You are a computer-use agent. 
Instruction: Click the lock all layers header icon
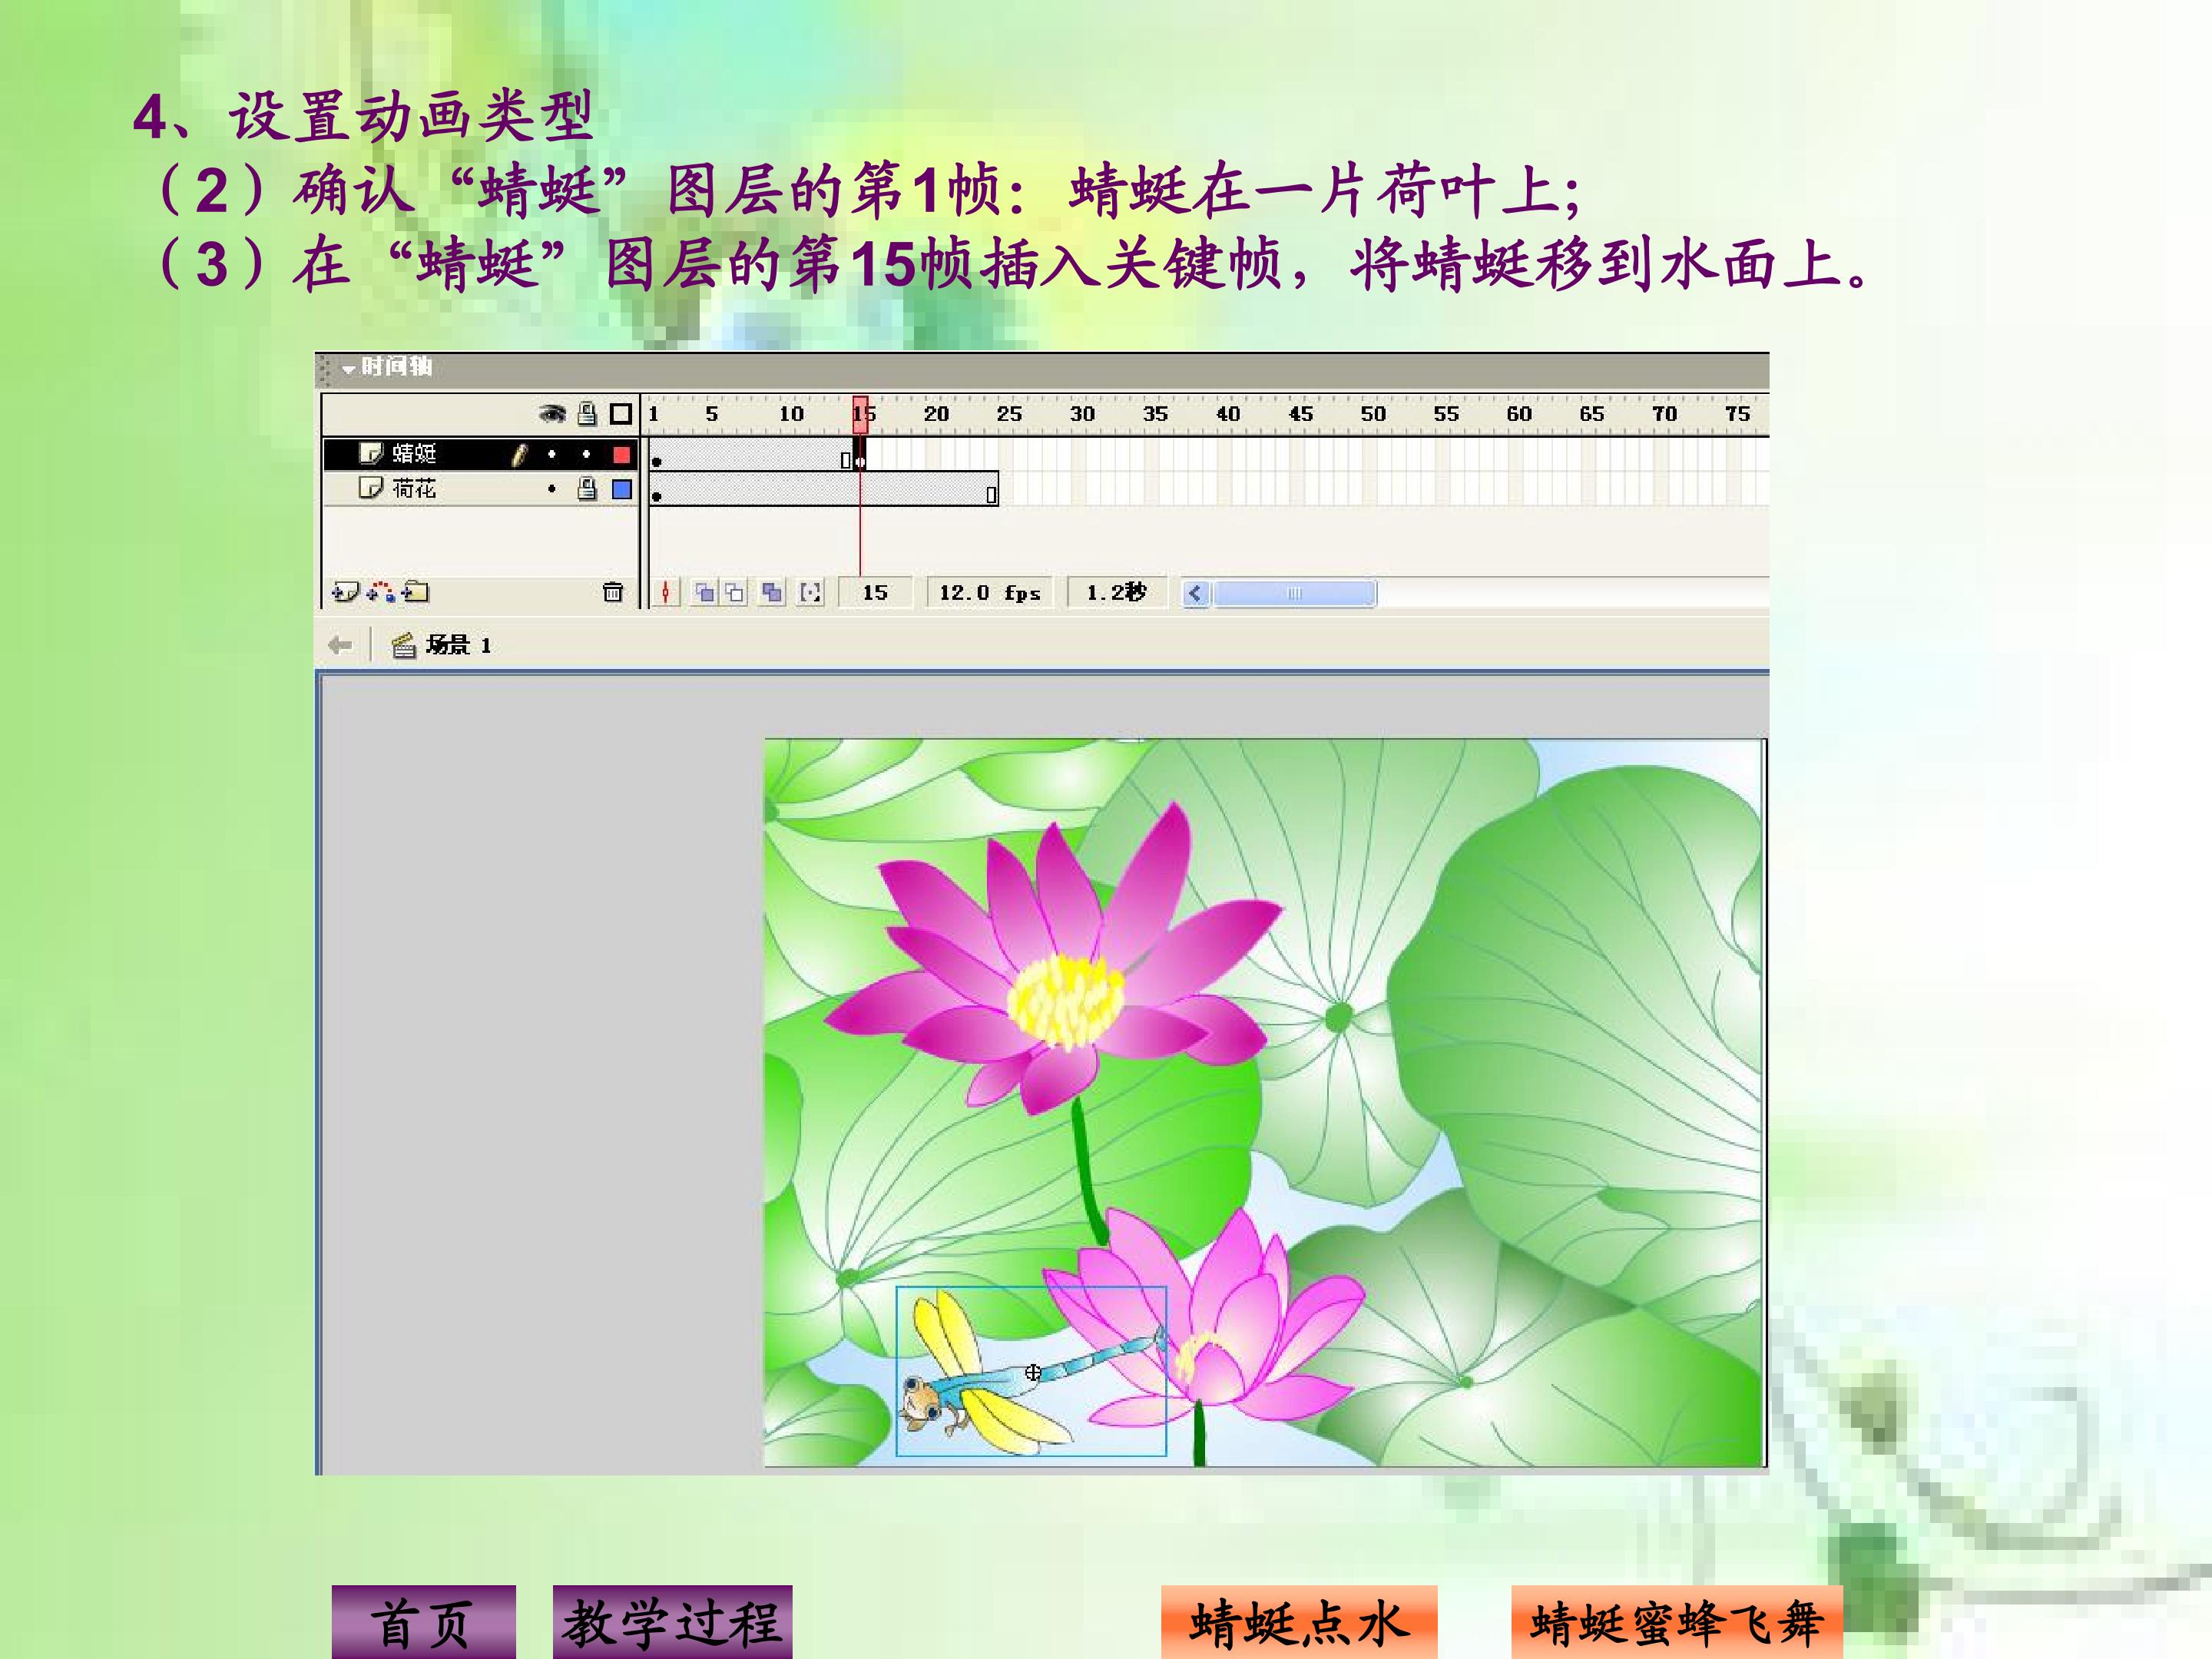click(x=588, y=413)
